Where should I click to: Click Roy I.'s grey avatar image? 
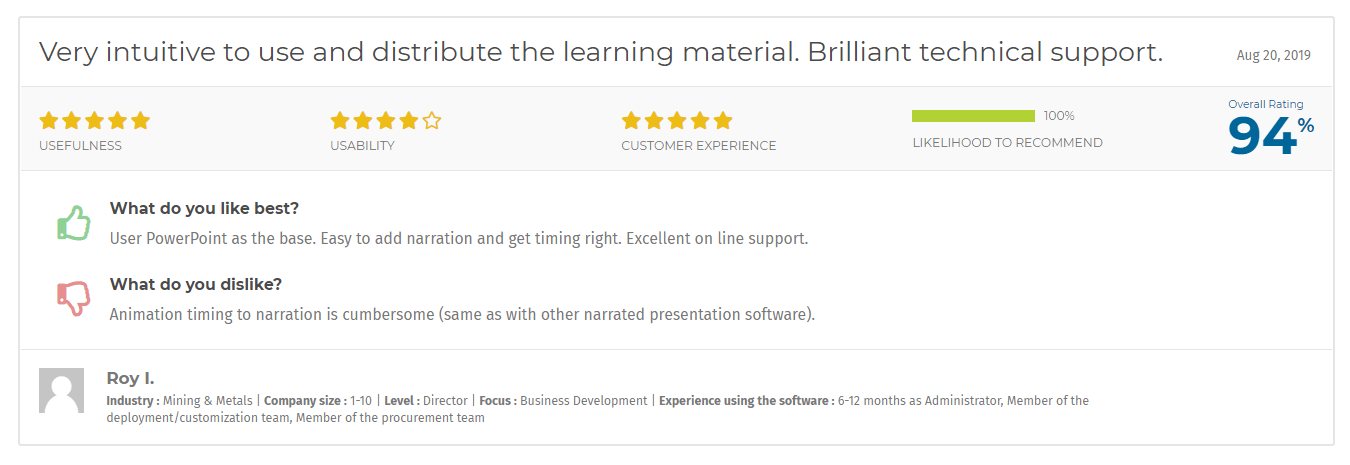pyautogui.click(x=61, y=390)
